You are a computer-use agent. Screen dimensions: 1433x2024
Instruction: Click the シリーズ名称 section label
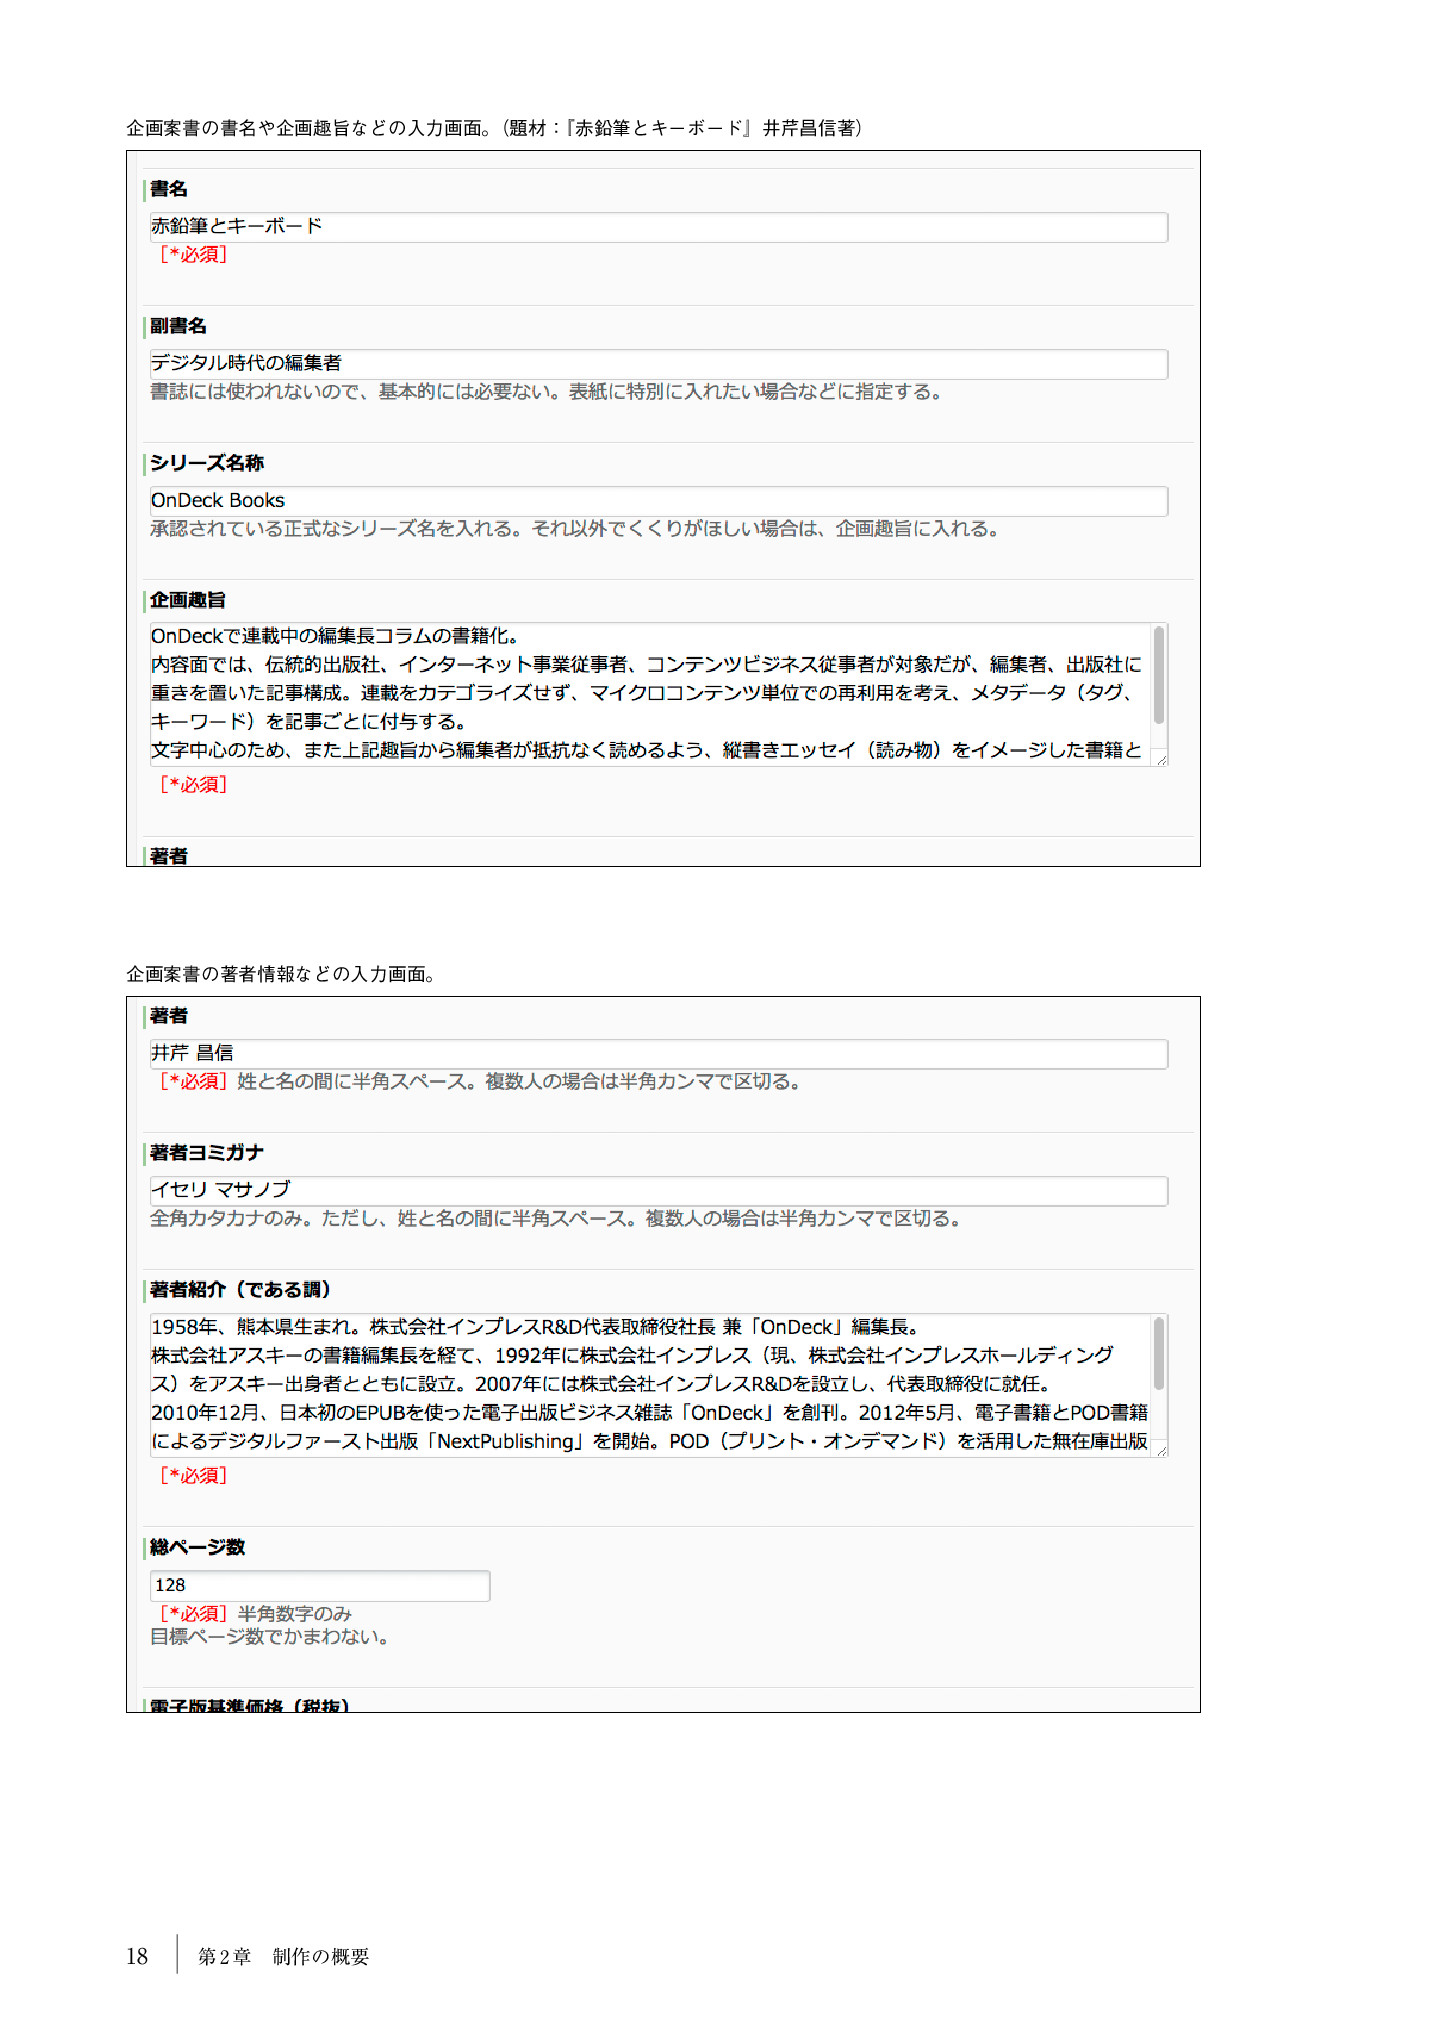coord(207,463)
